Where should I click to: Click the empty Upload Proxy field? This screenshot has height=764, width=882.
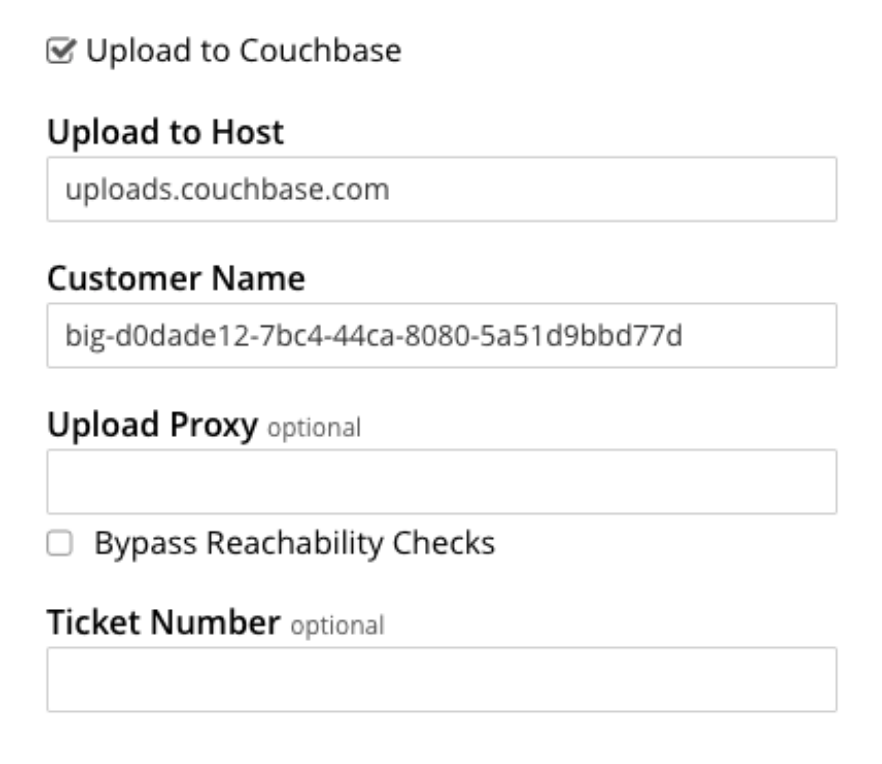[x=441, y=482]
